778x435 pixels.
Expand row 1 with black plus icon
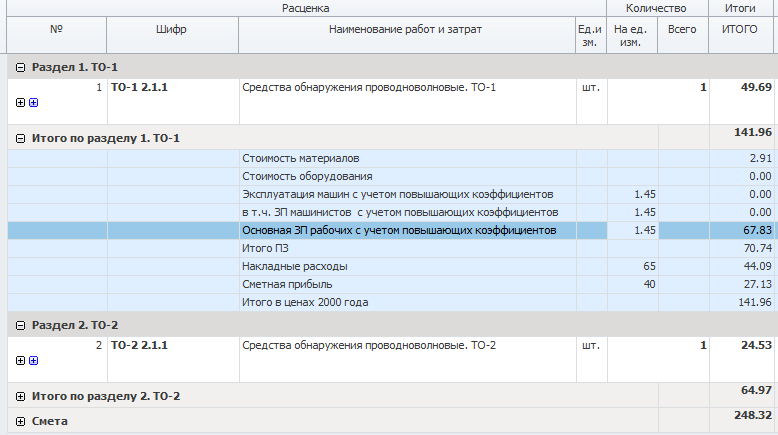(20, 103)
